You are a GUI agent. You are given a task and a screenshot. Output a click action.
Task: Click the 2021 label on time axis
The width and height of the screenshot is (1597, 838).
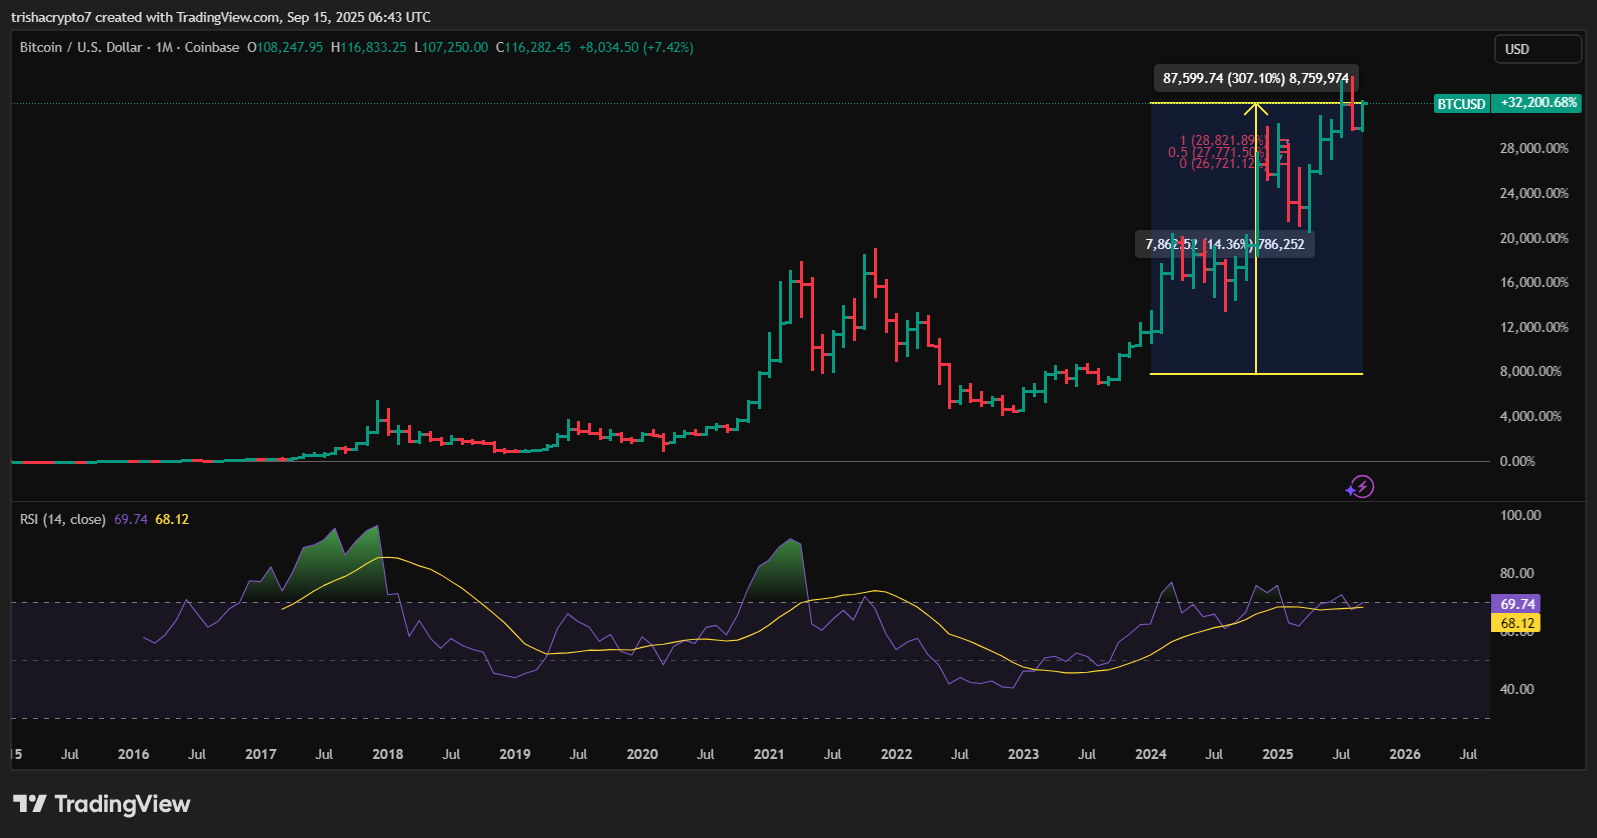coord(769,754)
